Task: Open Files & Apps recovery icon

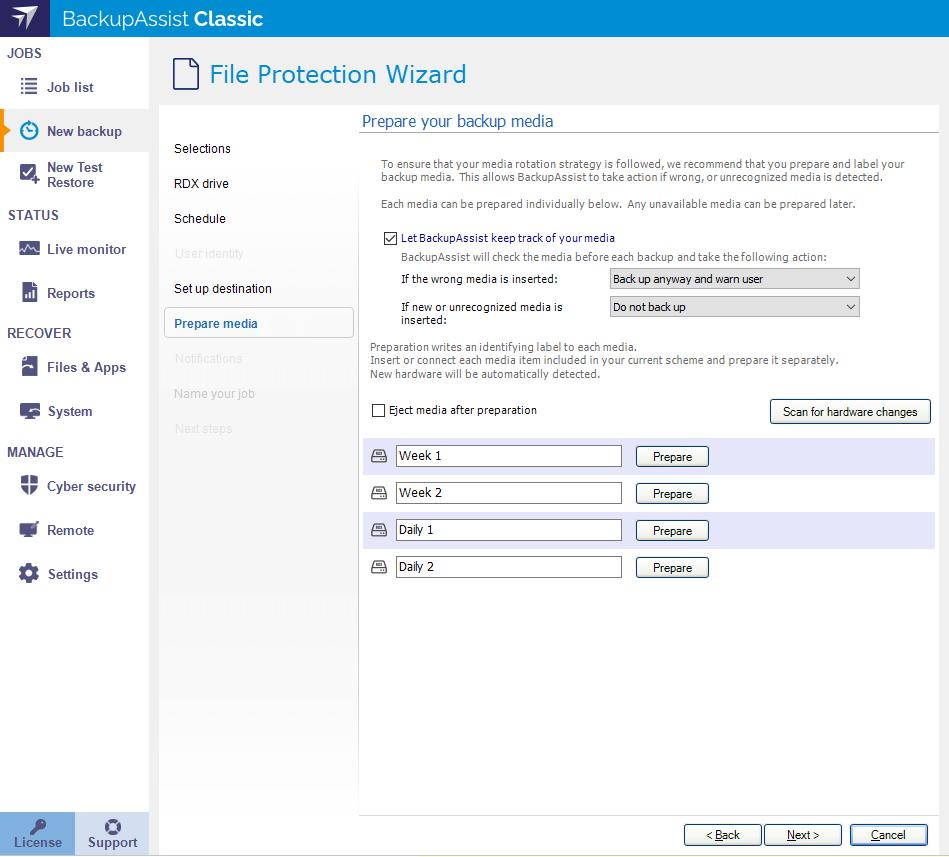Action: pos(29,367)
